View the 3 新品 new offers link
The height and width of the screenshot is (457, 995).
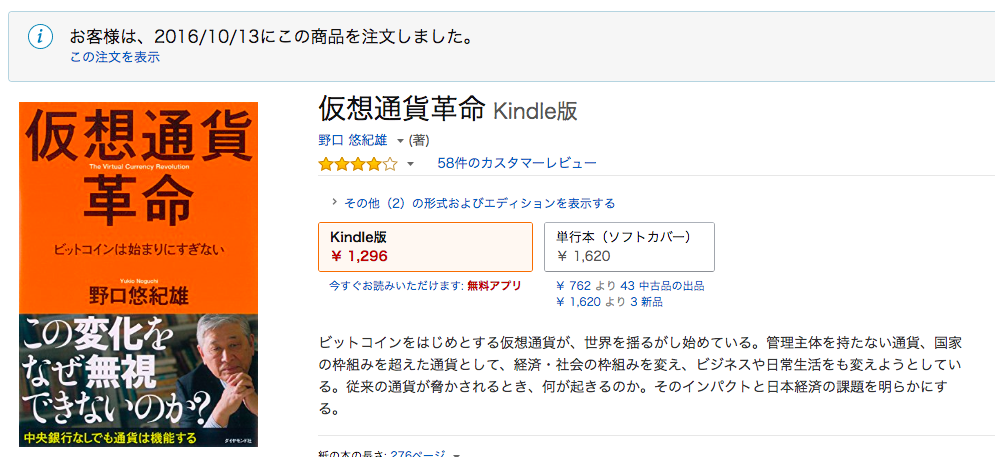646,301
